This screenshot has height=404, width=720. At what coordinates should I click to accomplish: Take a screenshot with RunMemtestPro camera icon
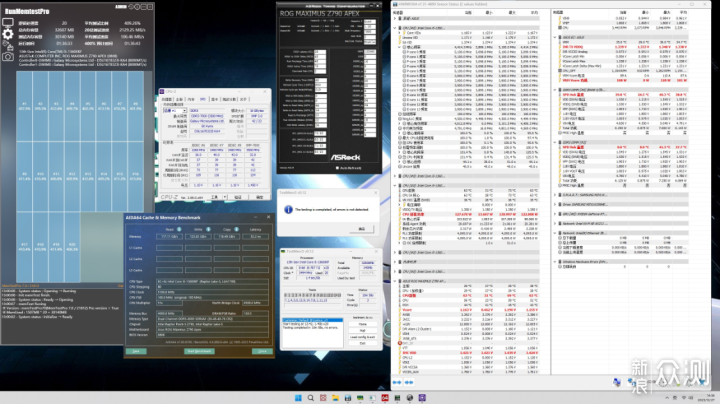point(7,56)
